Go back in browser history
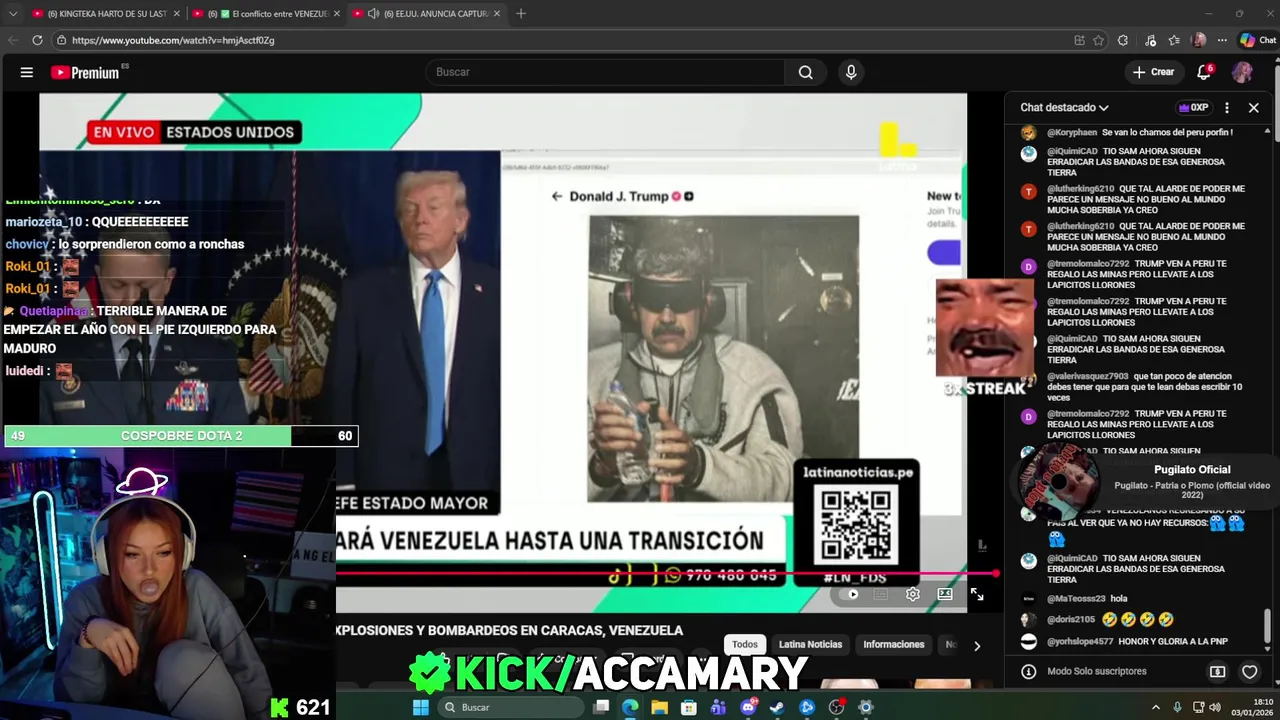Image resolution: width=1280 pixels, height=720 pixels. click(13, 40)
